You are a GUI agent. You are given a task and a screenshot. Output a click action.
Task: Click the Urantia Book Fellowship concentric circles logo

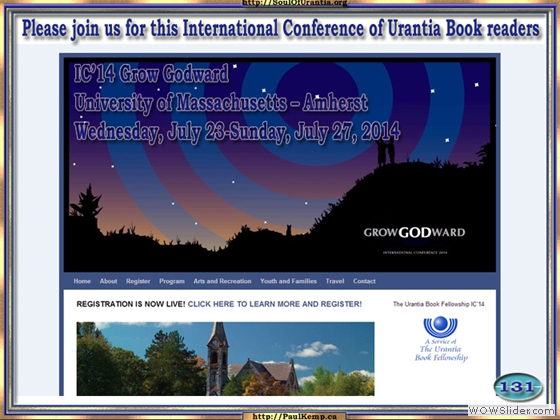pos(440,326)
